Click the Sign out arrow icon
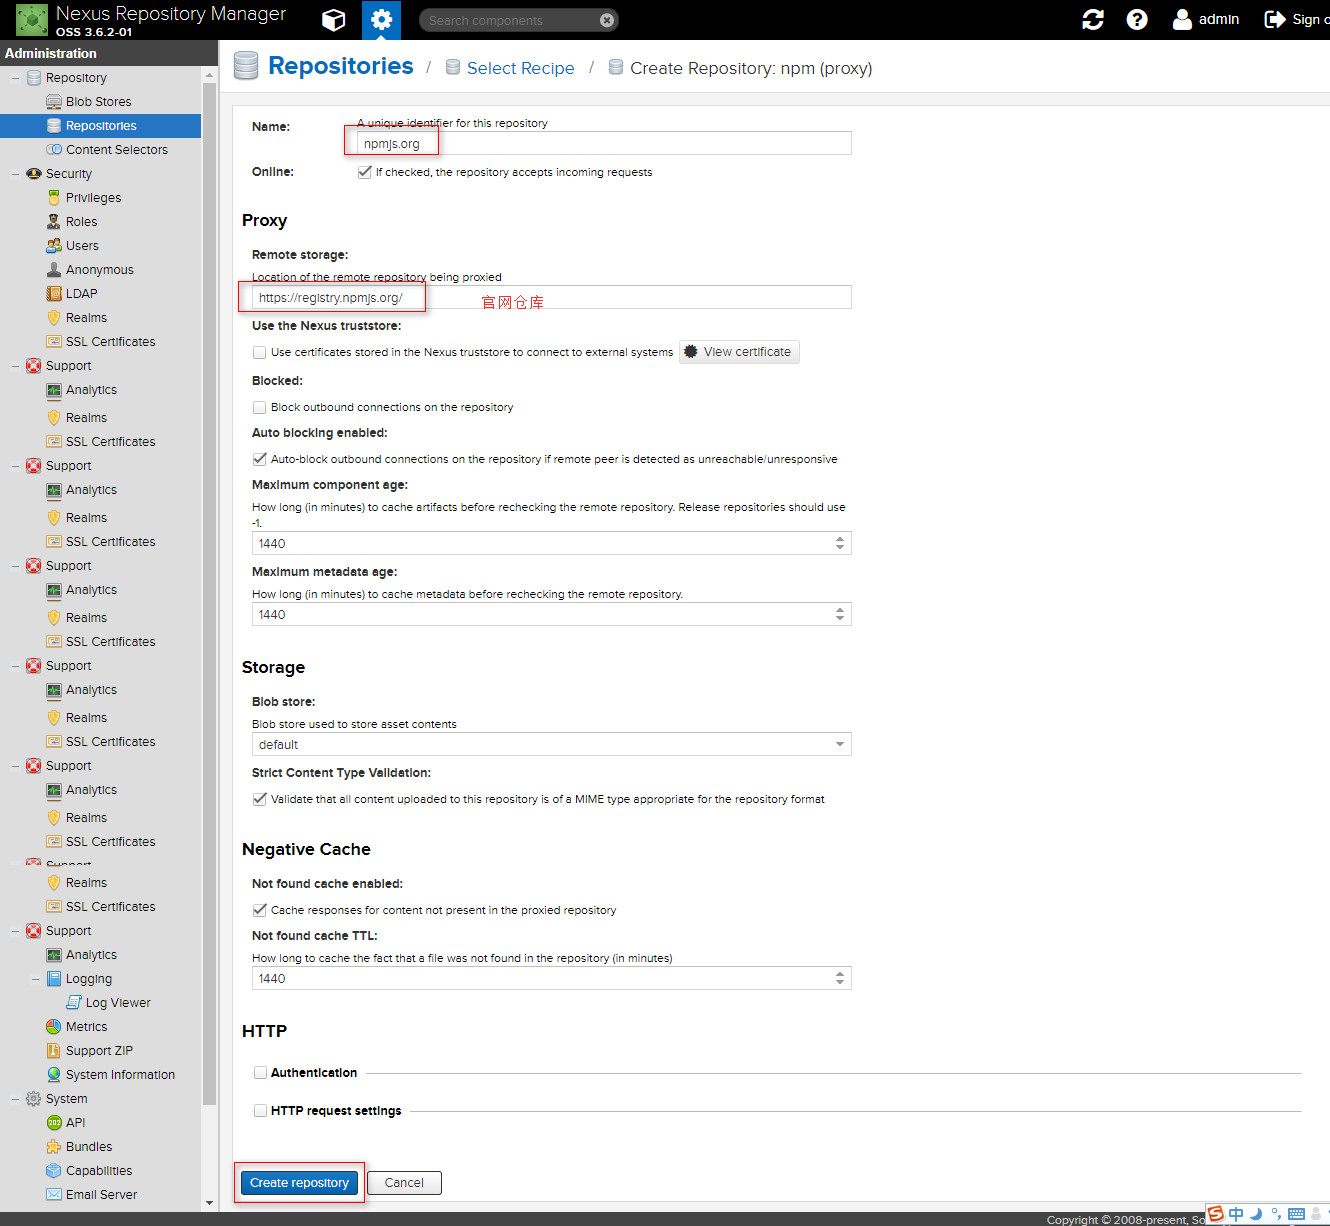Viewport: 1330px width, 1226px height. click(1275, 19)
